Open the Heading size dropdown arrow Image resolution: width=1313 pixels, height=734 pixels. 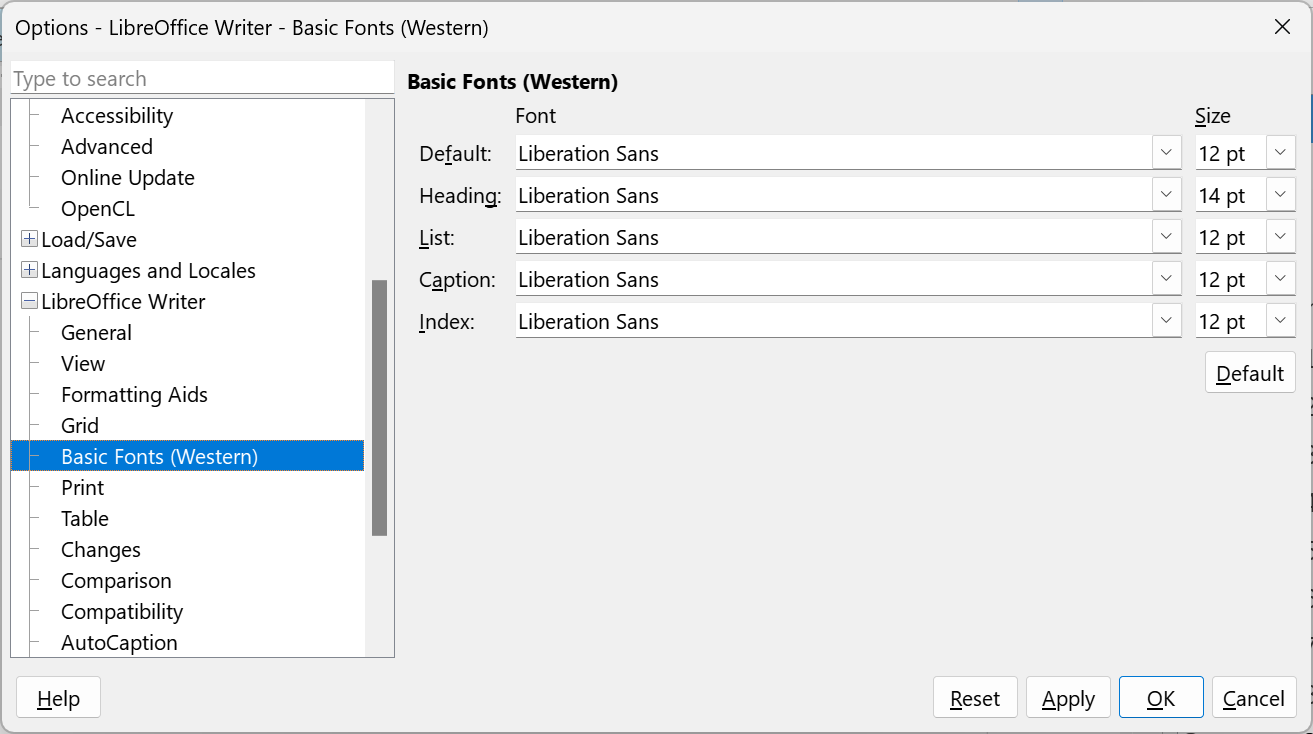click(1281, 195)
